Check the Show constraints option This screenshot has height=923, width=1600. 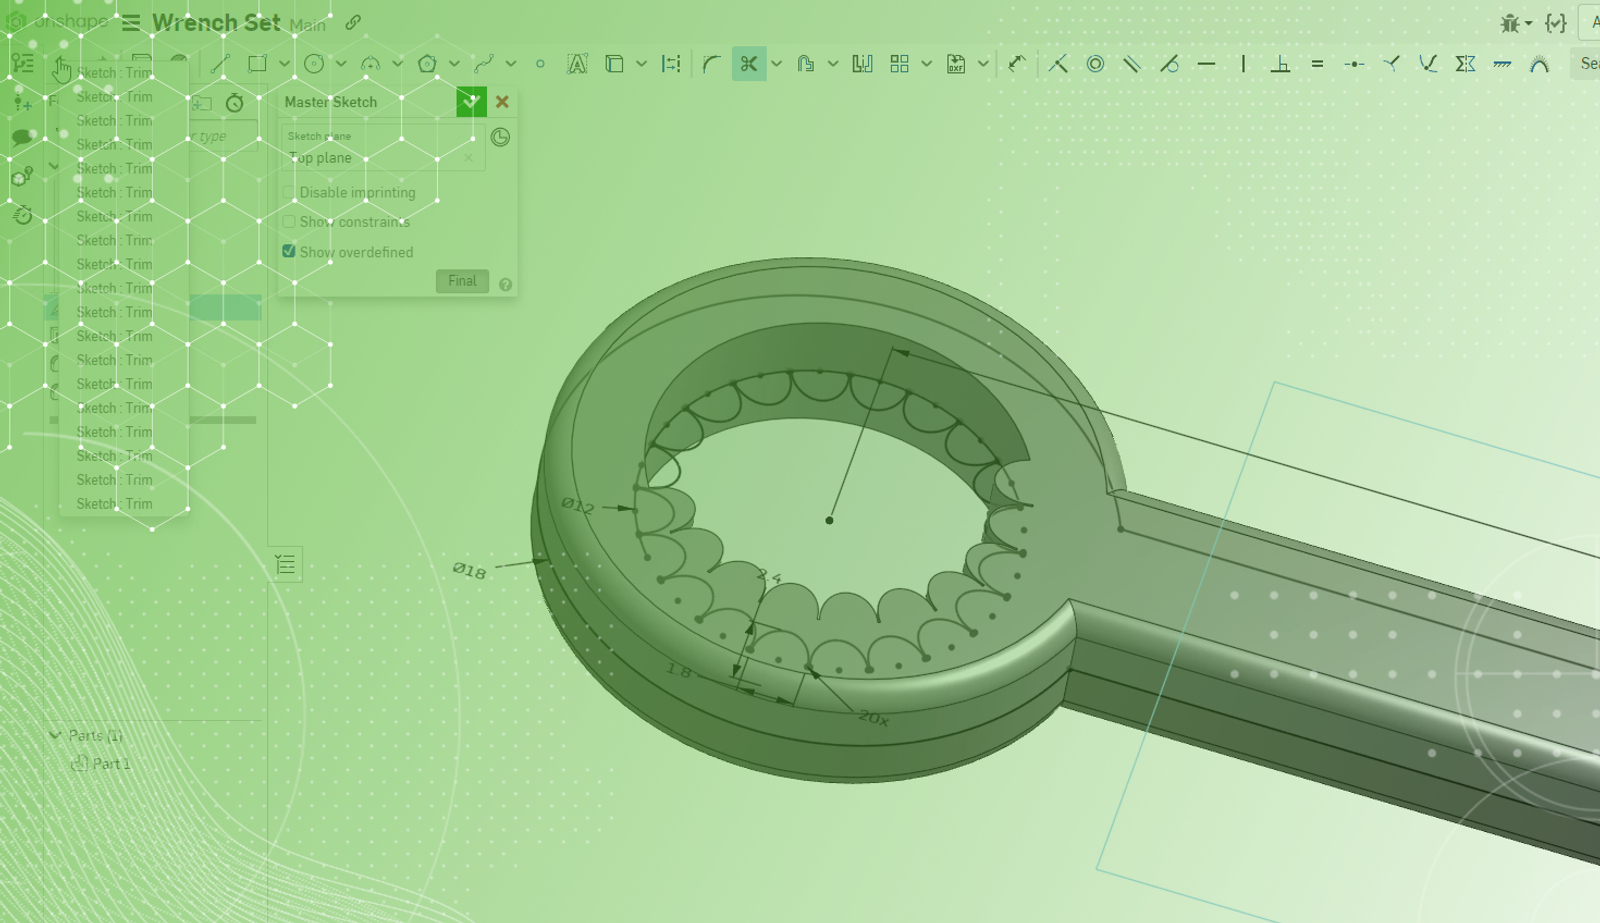289,222
